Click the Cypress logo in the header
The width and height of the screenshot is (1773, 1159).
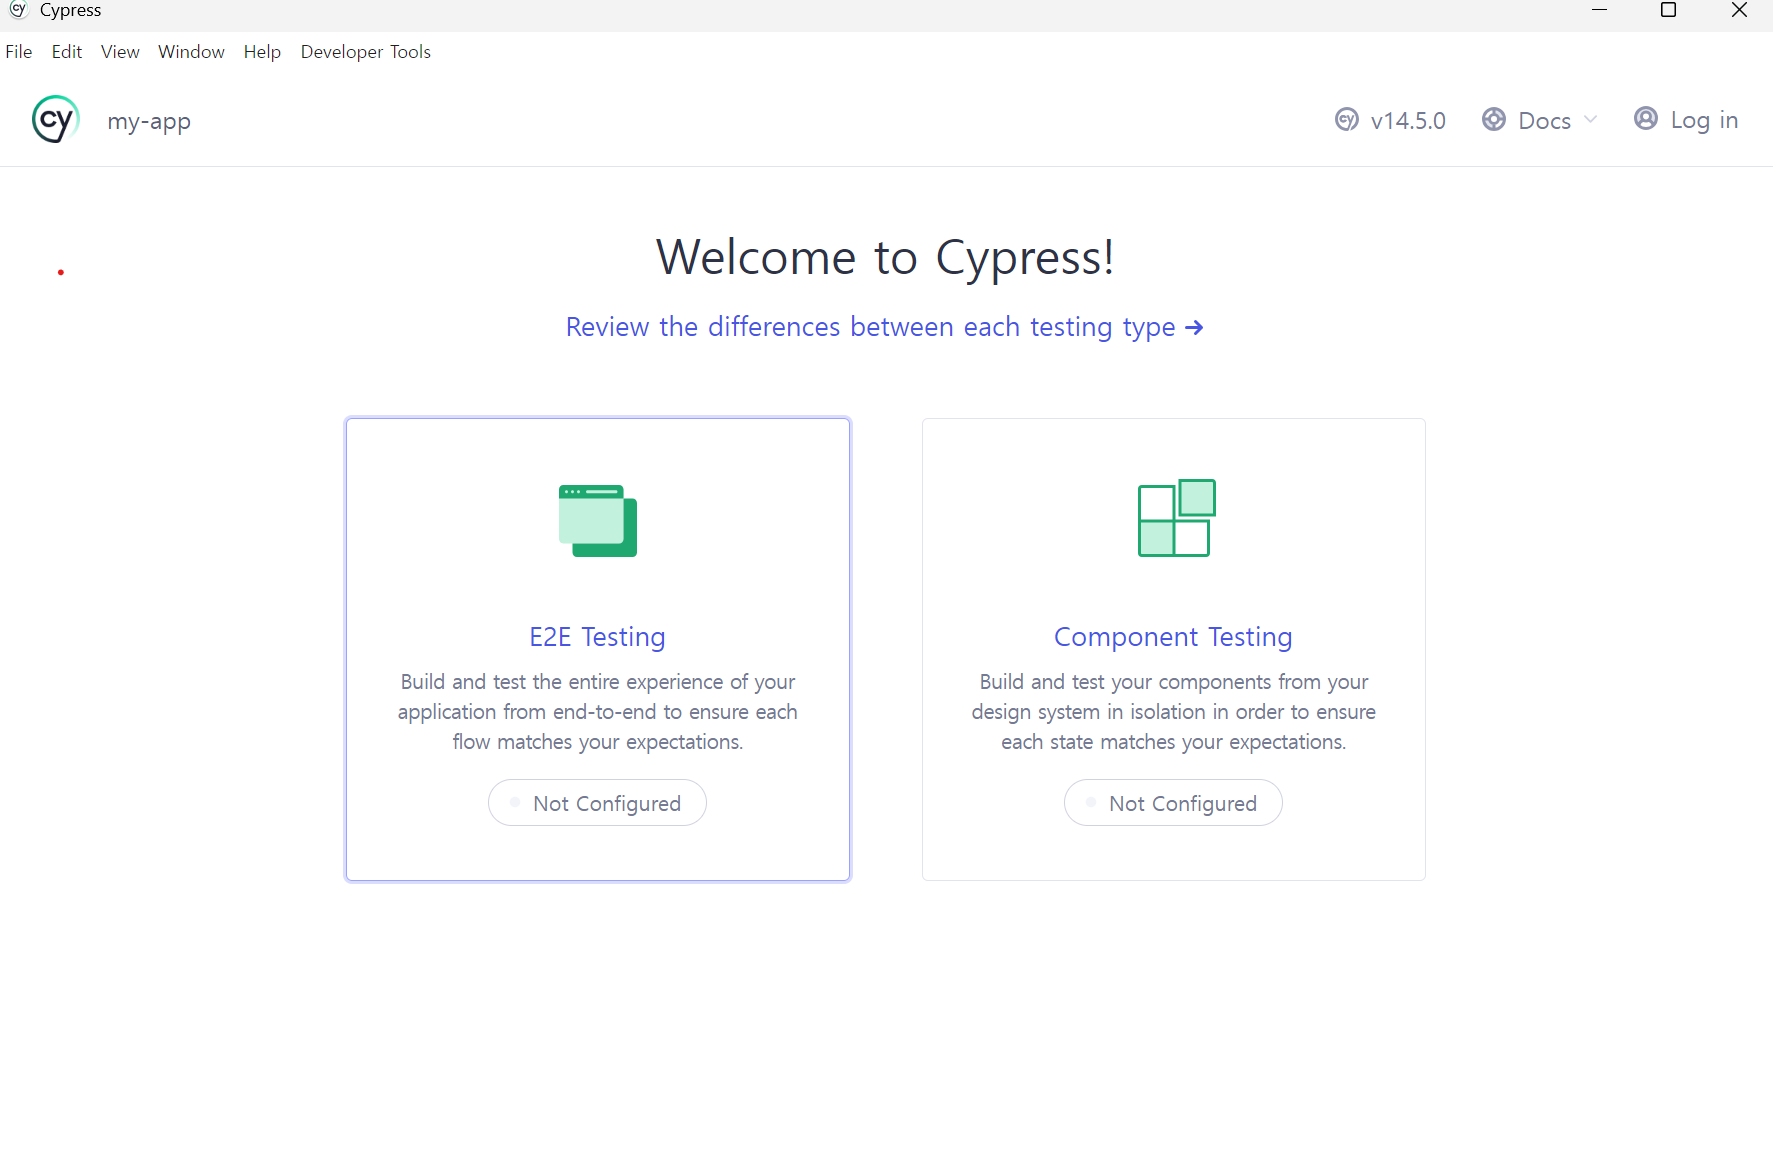[x=56, y=120]
